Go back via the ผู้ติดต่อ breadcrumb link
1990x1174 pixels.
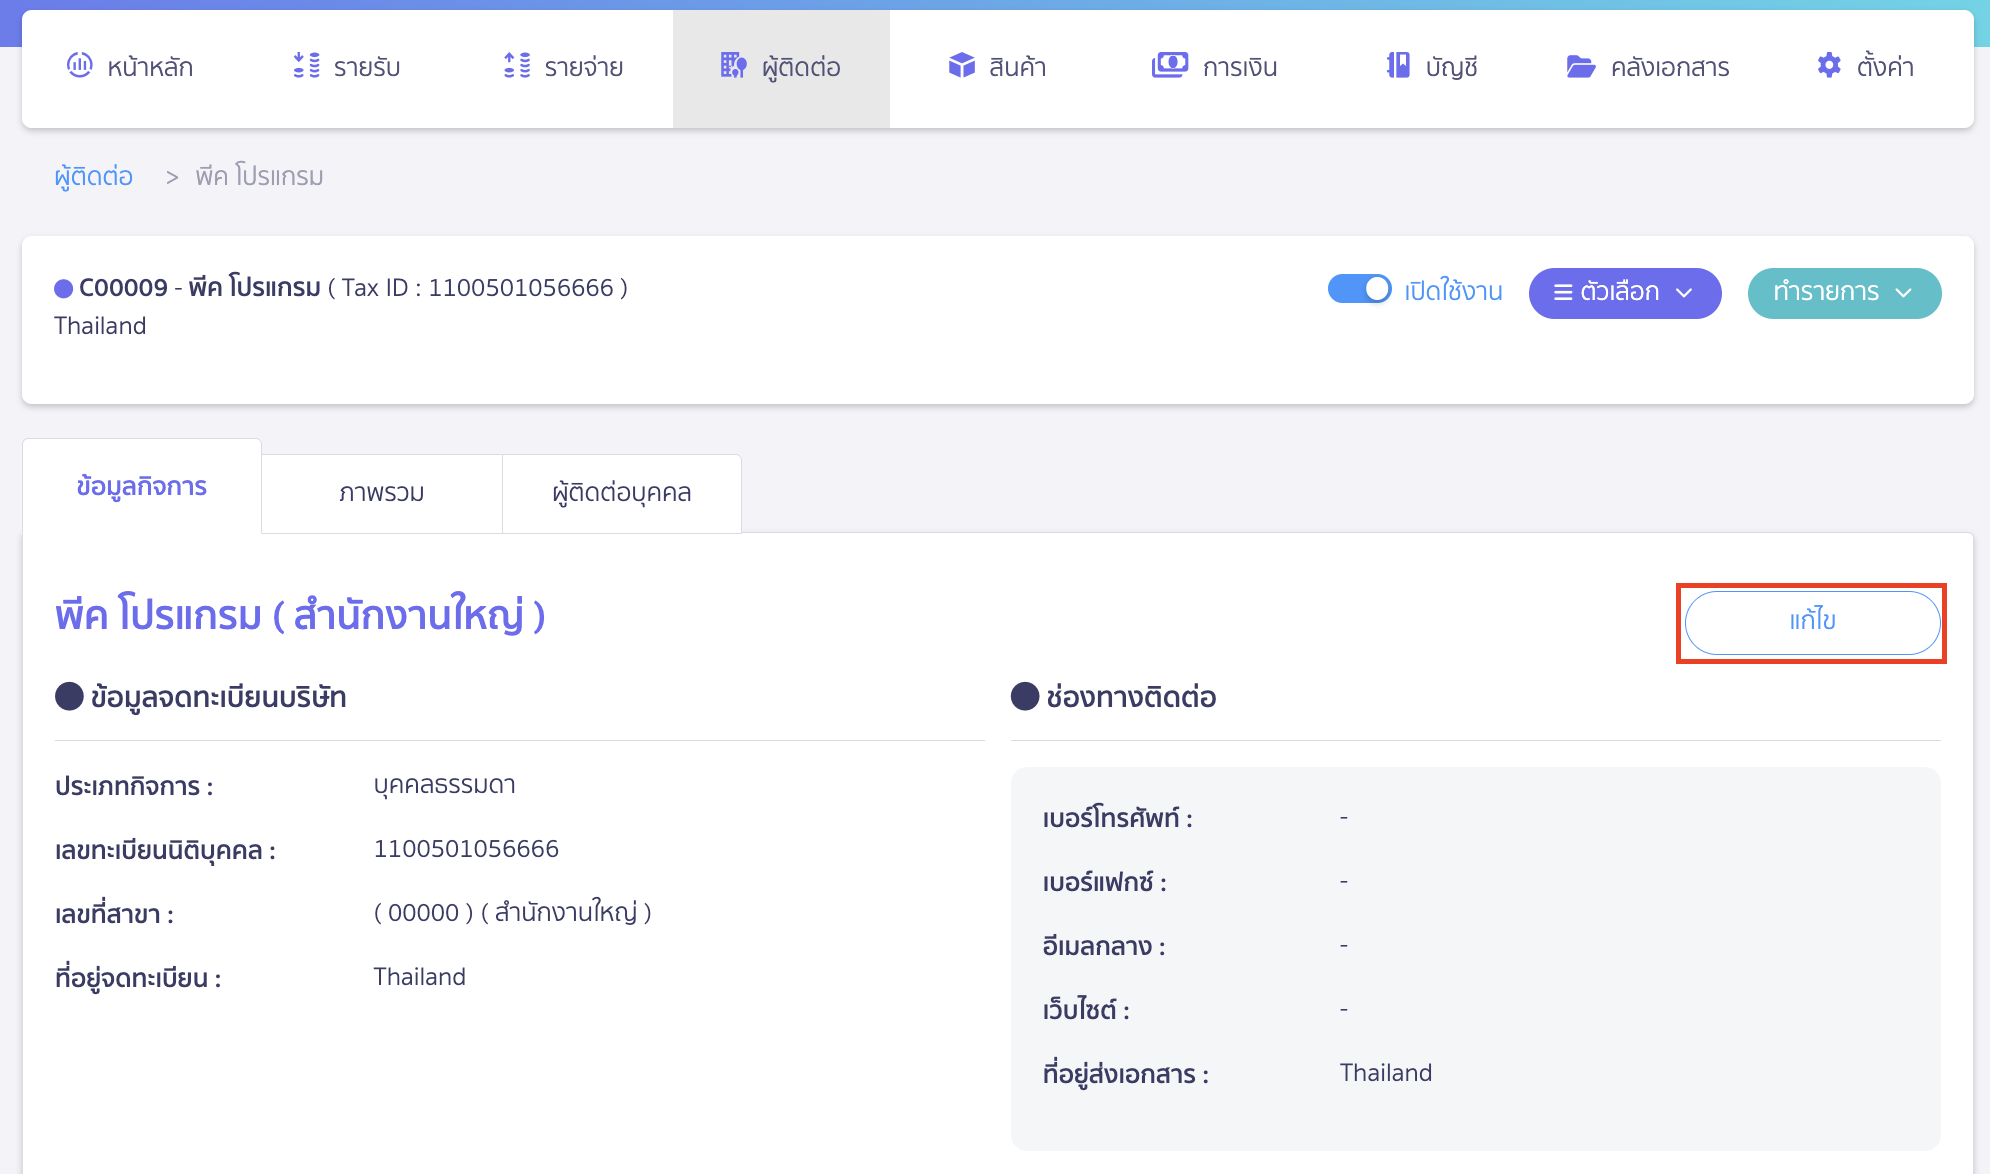(93, 175)
